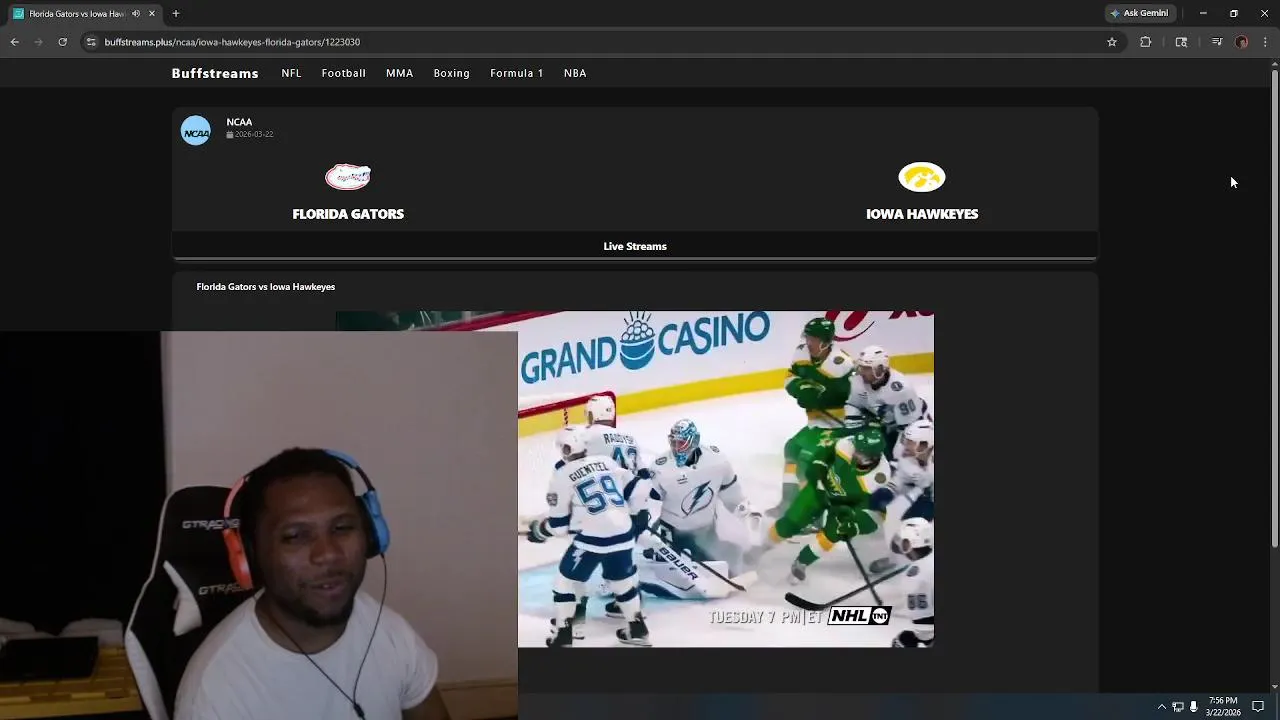Click the Florida Gators vs Iowa Hawkeyes heading
The width and height of the screenshot is (1280, 720).
(x=266, y=287)
